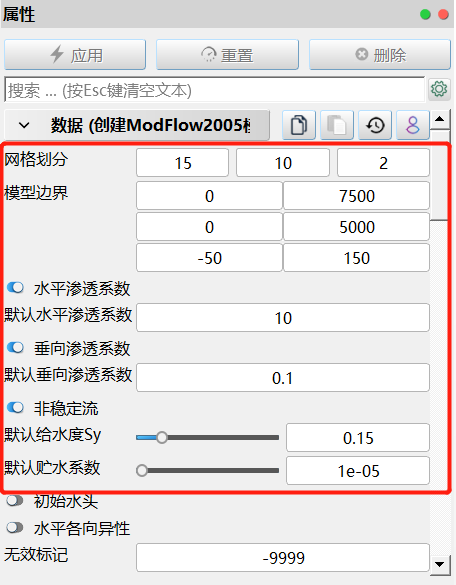Viewport: 456px width, 585px height.
Task: Click the purple user settings icon
Action: coord(413,125)
